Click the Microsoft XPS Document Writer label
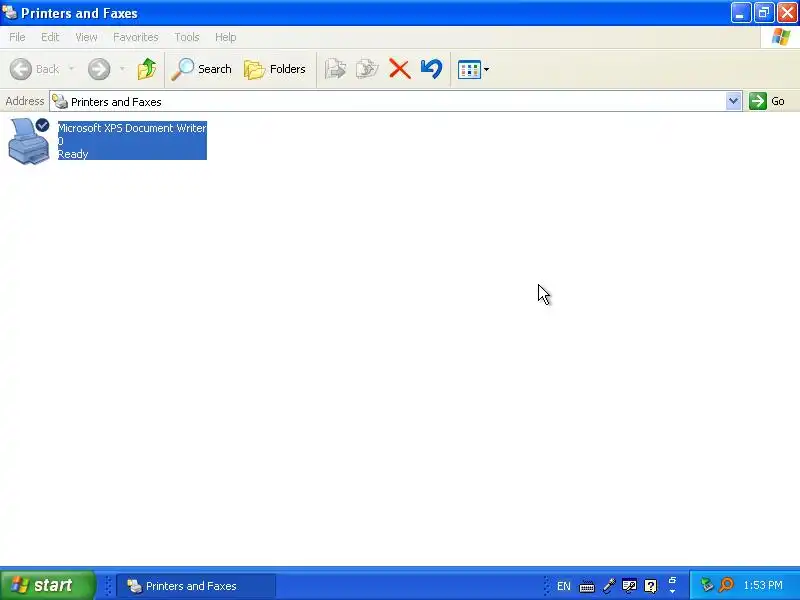 [x=132, y=128]
